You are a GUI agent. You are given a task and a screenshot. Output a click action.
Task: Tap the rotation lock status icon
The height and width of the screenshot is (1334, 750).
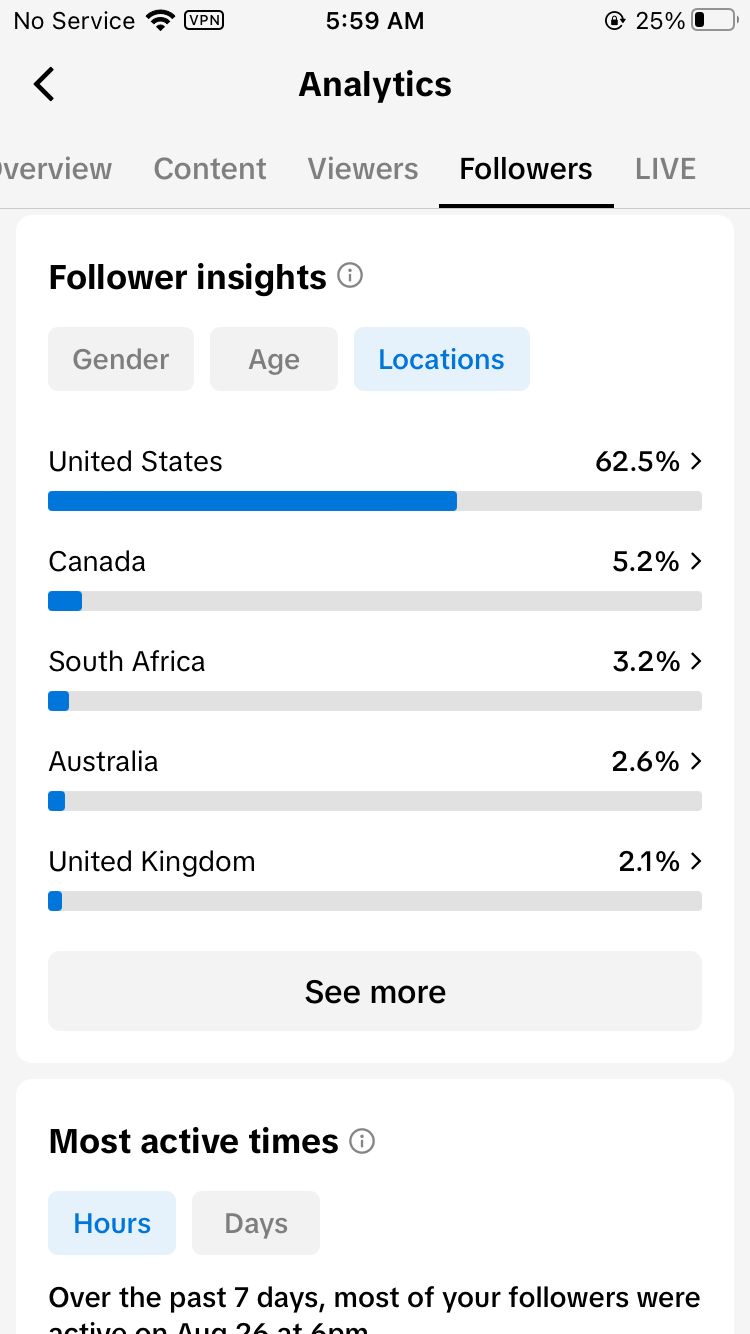[615, 20]
